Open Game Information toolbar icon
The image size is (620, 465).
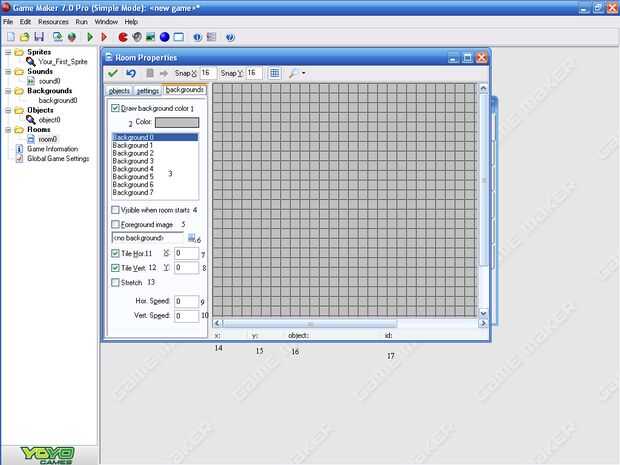197,37
